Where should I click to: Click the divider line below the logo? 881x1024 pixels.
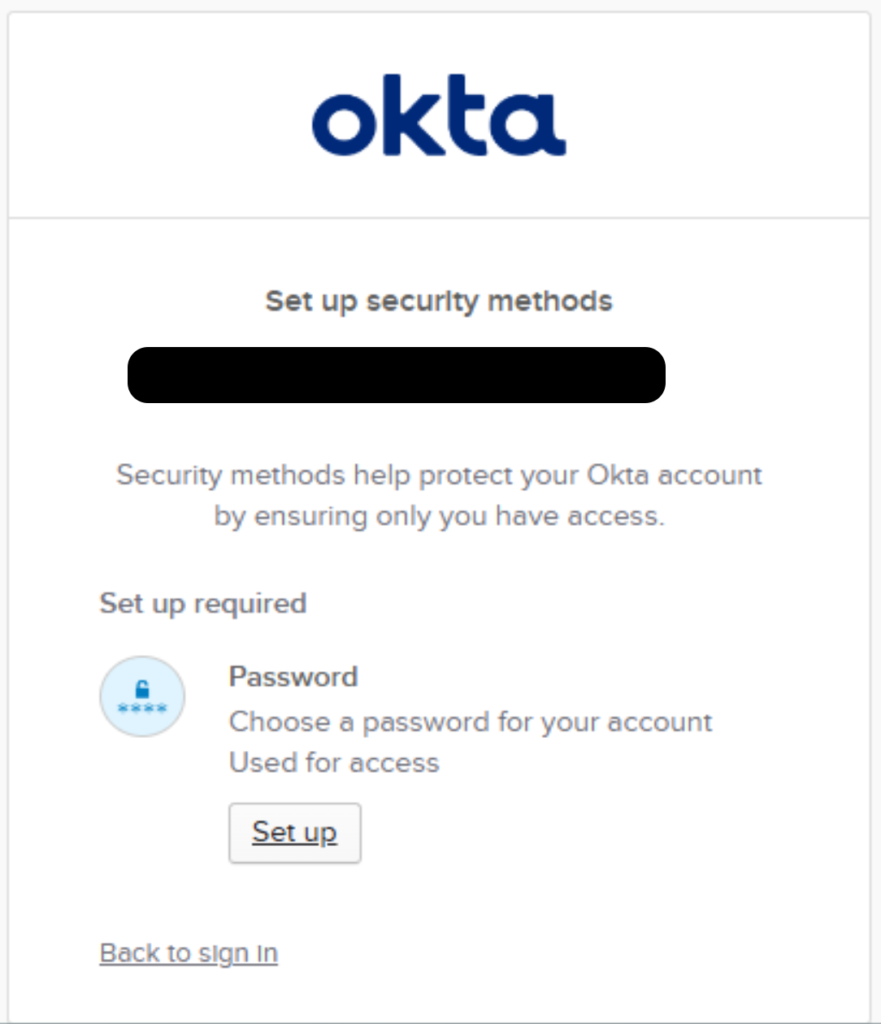(x=439, y=217)
